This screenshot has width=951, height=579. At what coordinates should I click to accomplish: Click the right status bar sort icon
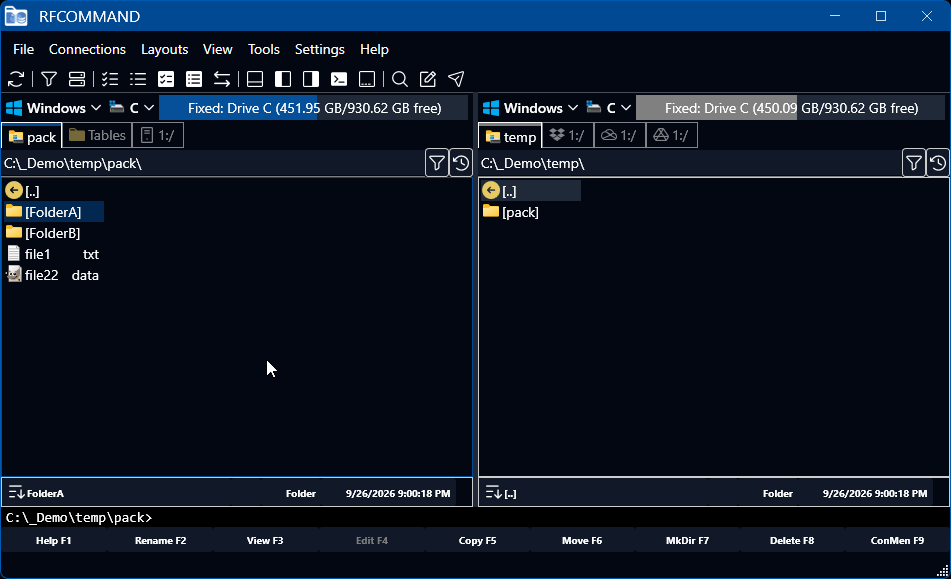(494, 492)
